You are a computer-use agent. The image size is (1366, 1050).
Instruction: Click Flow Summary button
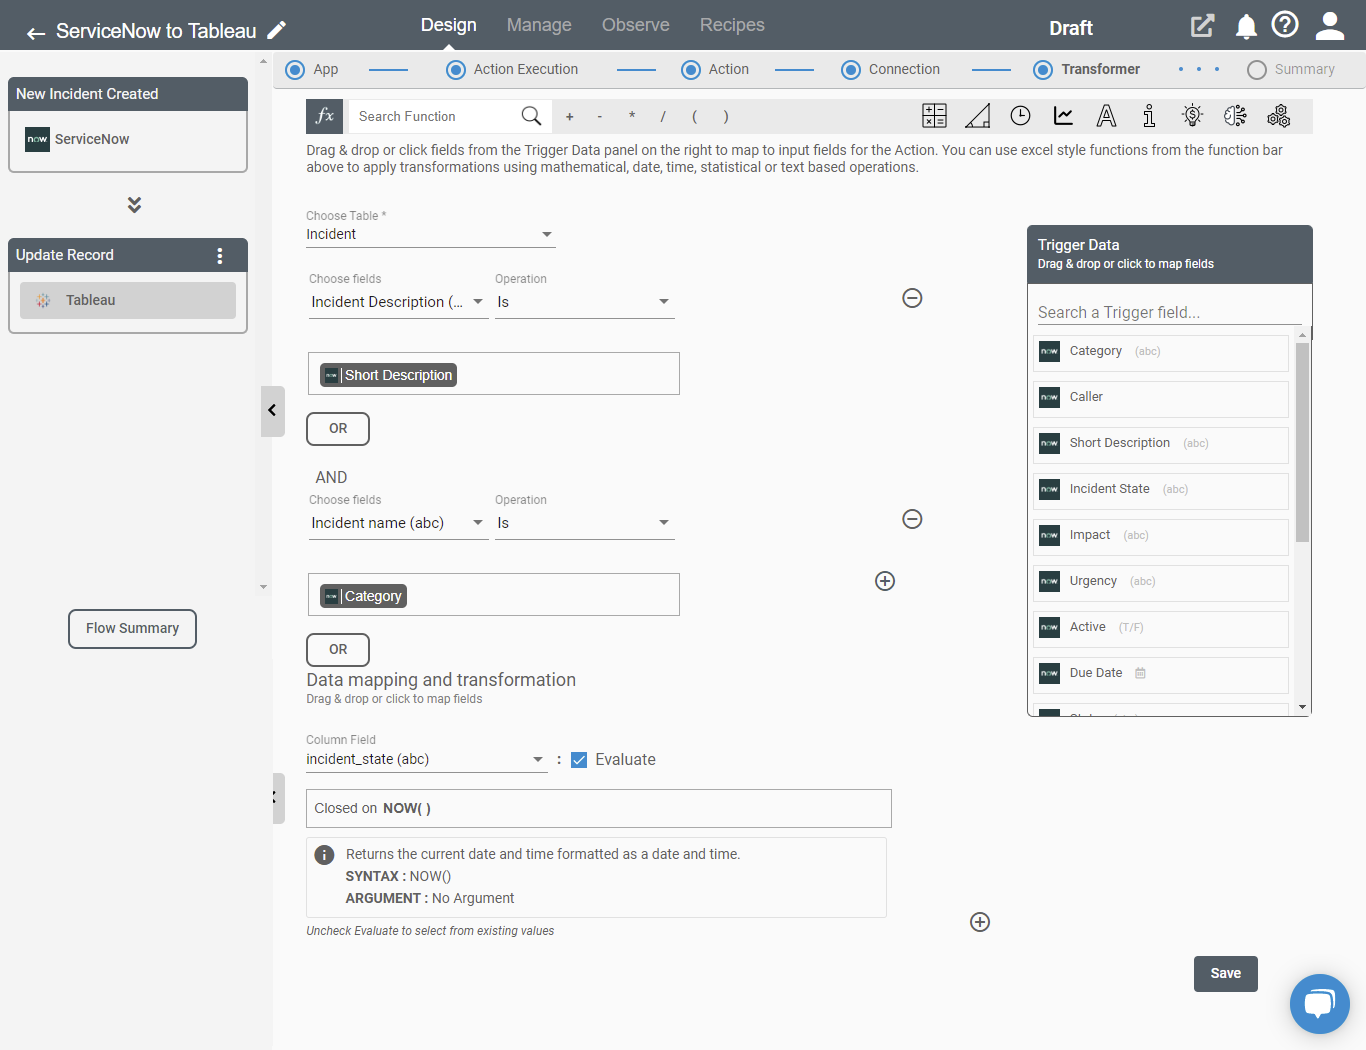pyautogui.click(x=132, y=629)
